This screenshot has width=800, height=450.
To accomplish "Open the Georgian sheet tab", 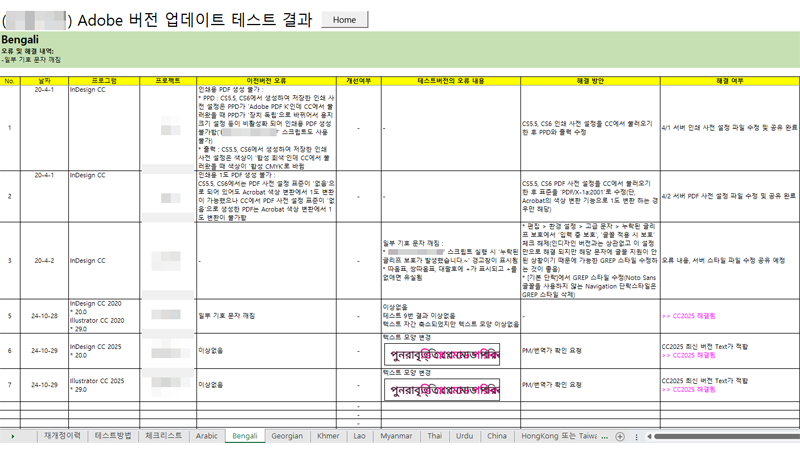I will [287, 437].
